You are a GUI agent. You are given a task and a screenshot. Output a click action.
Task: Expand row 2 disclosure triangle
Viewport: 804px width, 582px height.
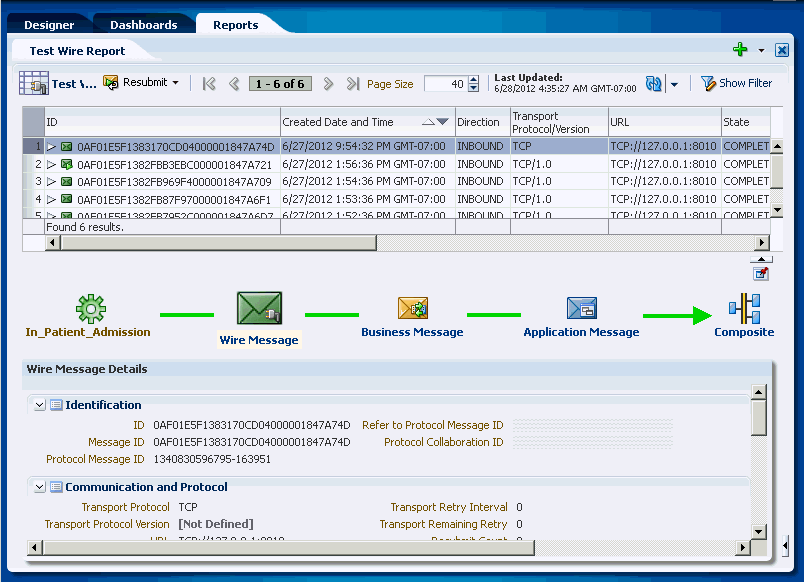tap(51, 165)
